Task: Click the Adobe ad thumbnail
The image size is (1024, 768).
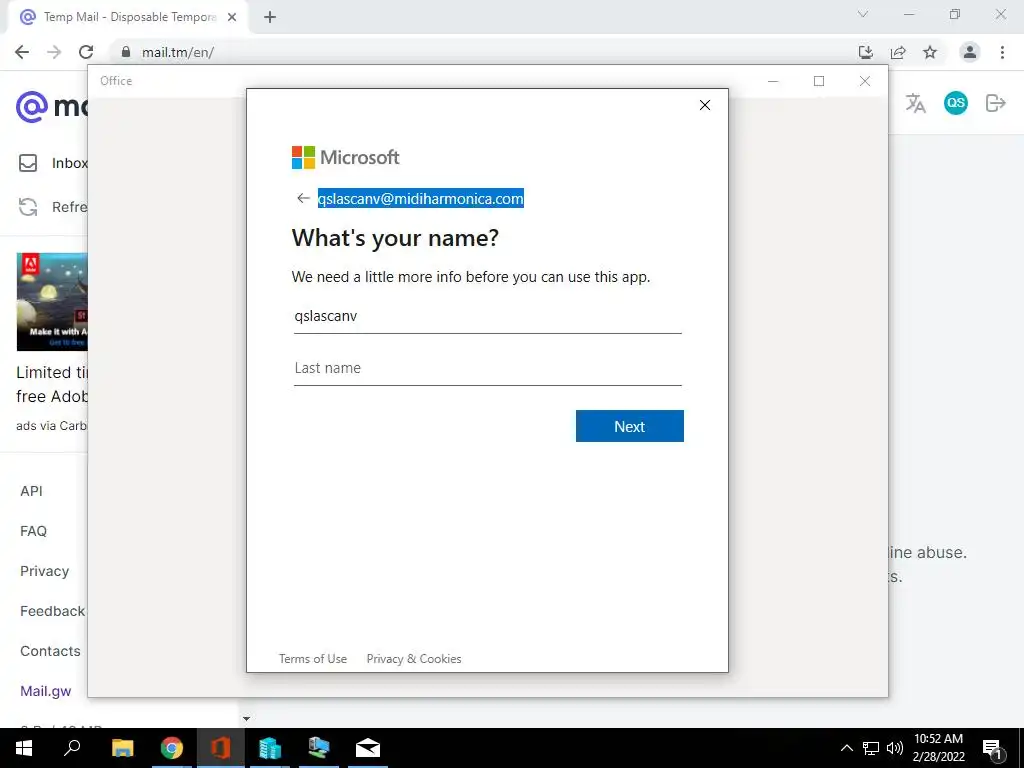Action: [52, 302]
